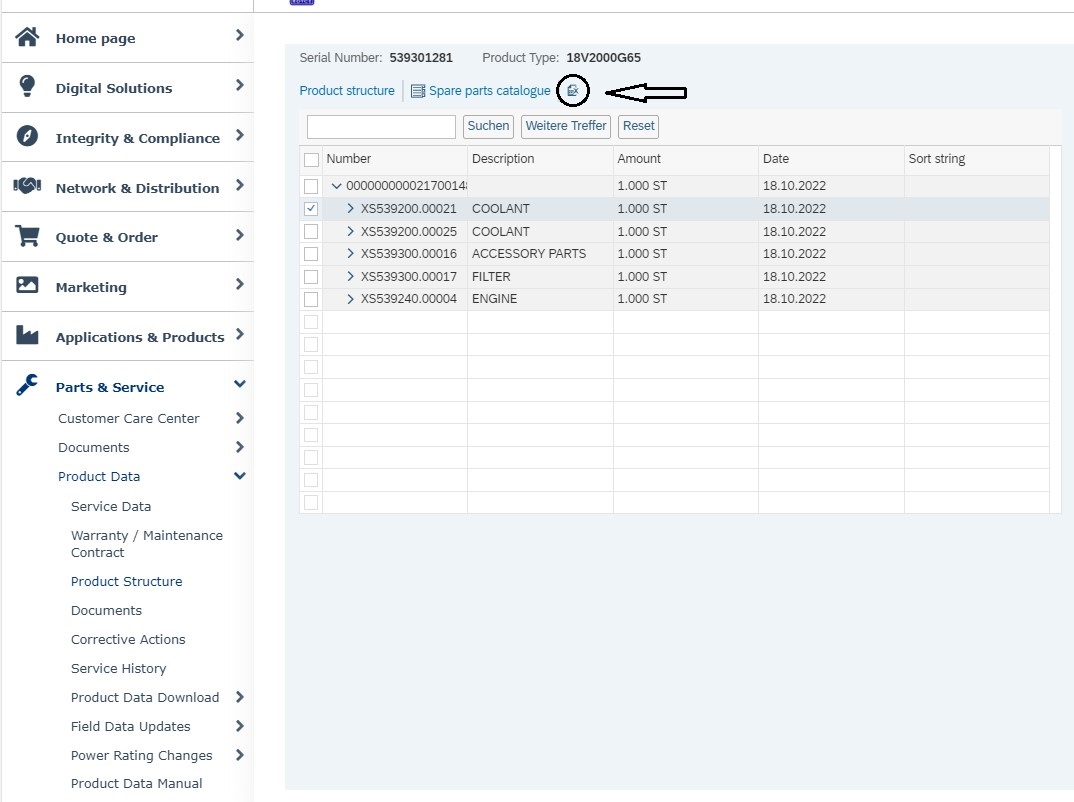Open the Home page menu item
Screen dimensions: 1074x802
tap(95, 38)
